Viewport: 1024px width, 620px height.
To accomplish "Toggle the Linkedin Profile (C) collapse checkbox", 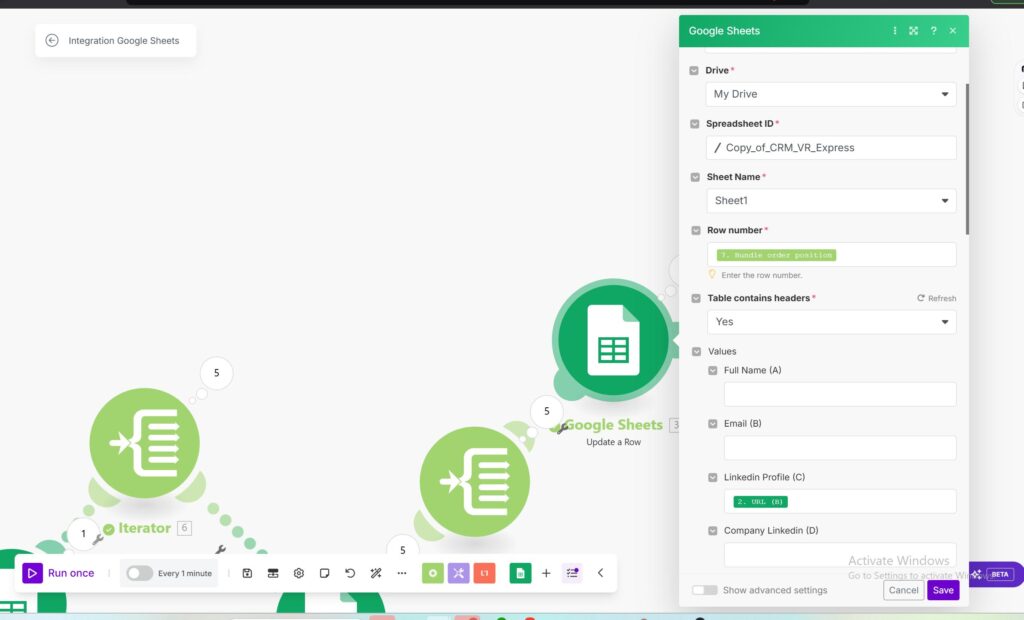I will 712,478.
